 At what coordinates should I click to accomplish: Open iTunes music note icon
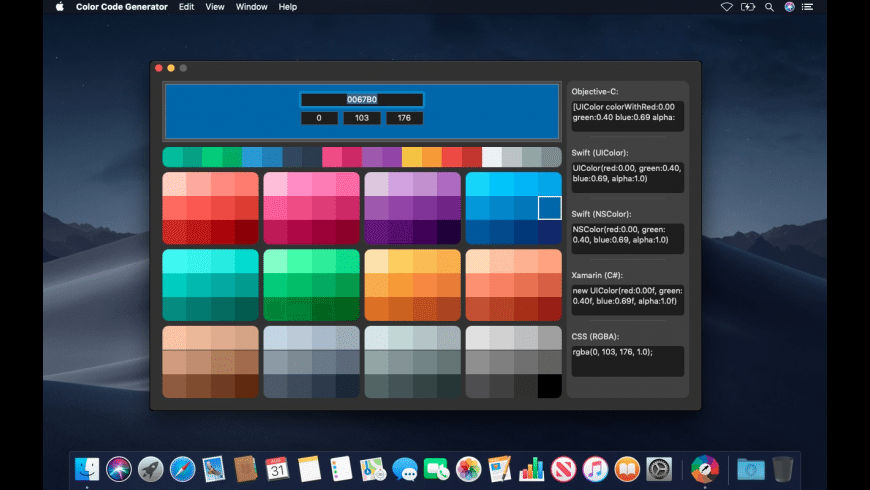pos(595,469)
